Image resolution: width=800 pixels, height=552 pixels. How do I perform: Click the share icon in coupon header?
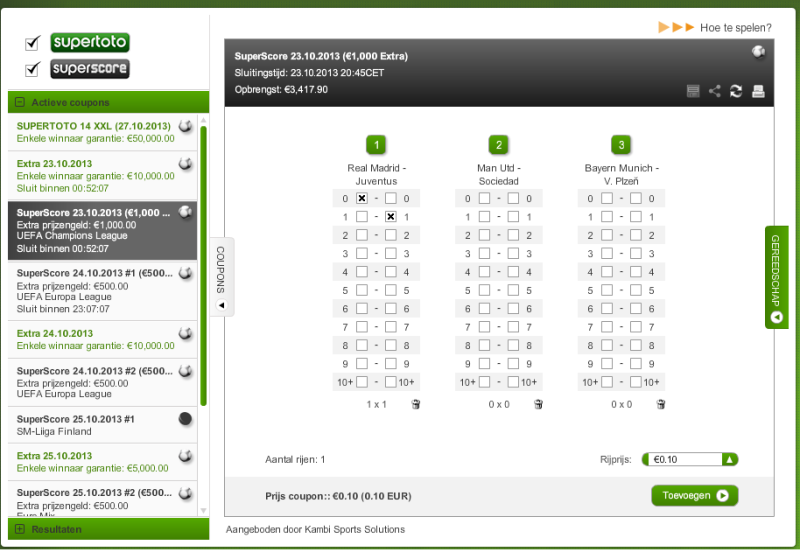714,91
